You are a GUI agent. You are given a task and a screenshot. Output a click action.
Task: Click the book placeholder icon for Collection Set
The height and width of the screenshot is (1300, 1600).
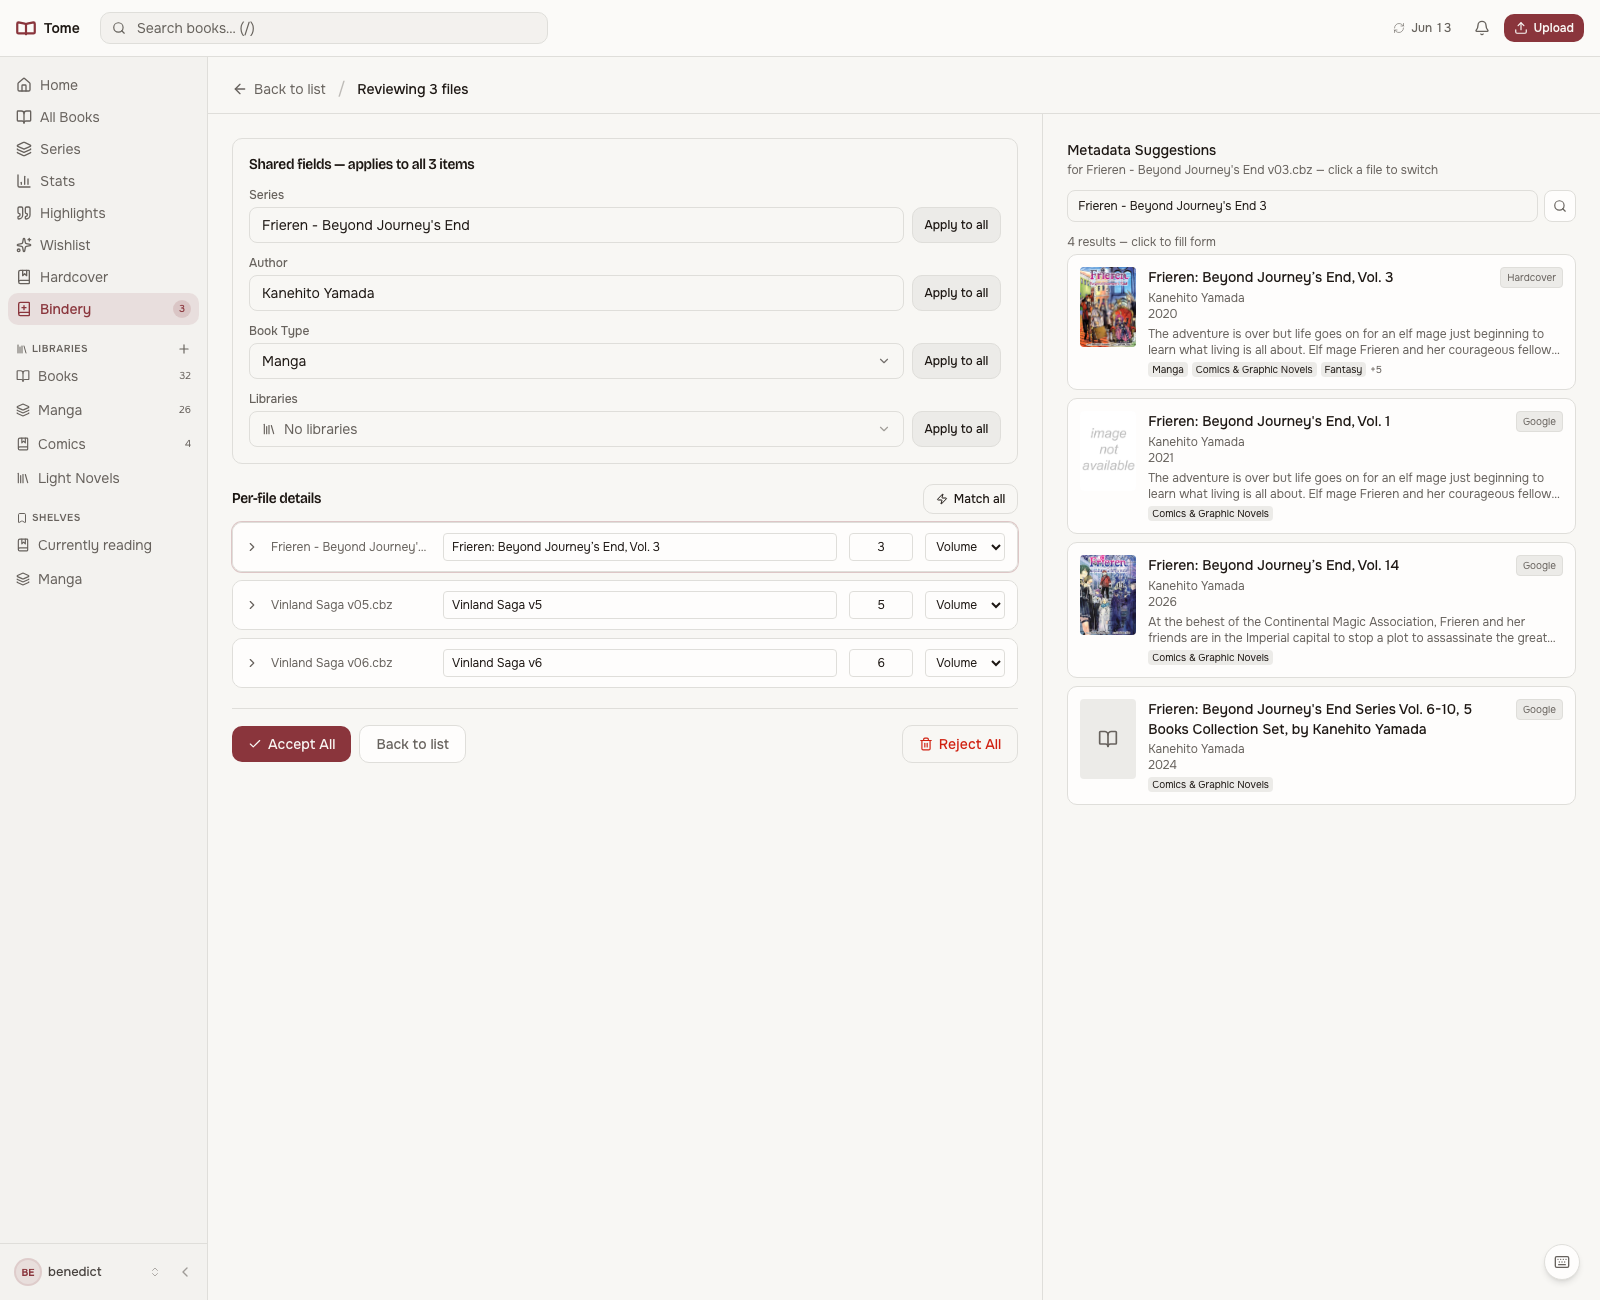[1108, 739]
